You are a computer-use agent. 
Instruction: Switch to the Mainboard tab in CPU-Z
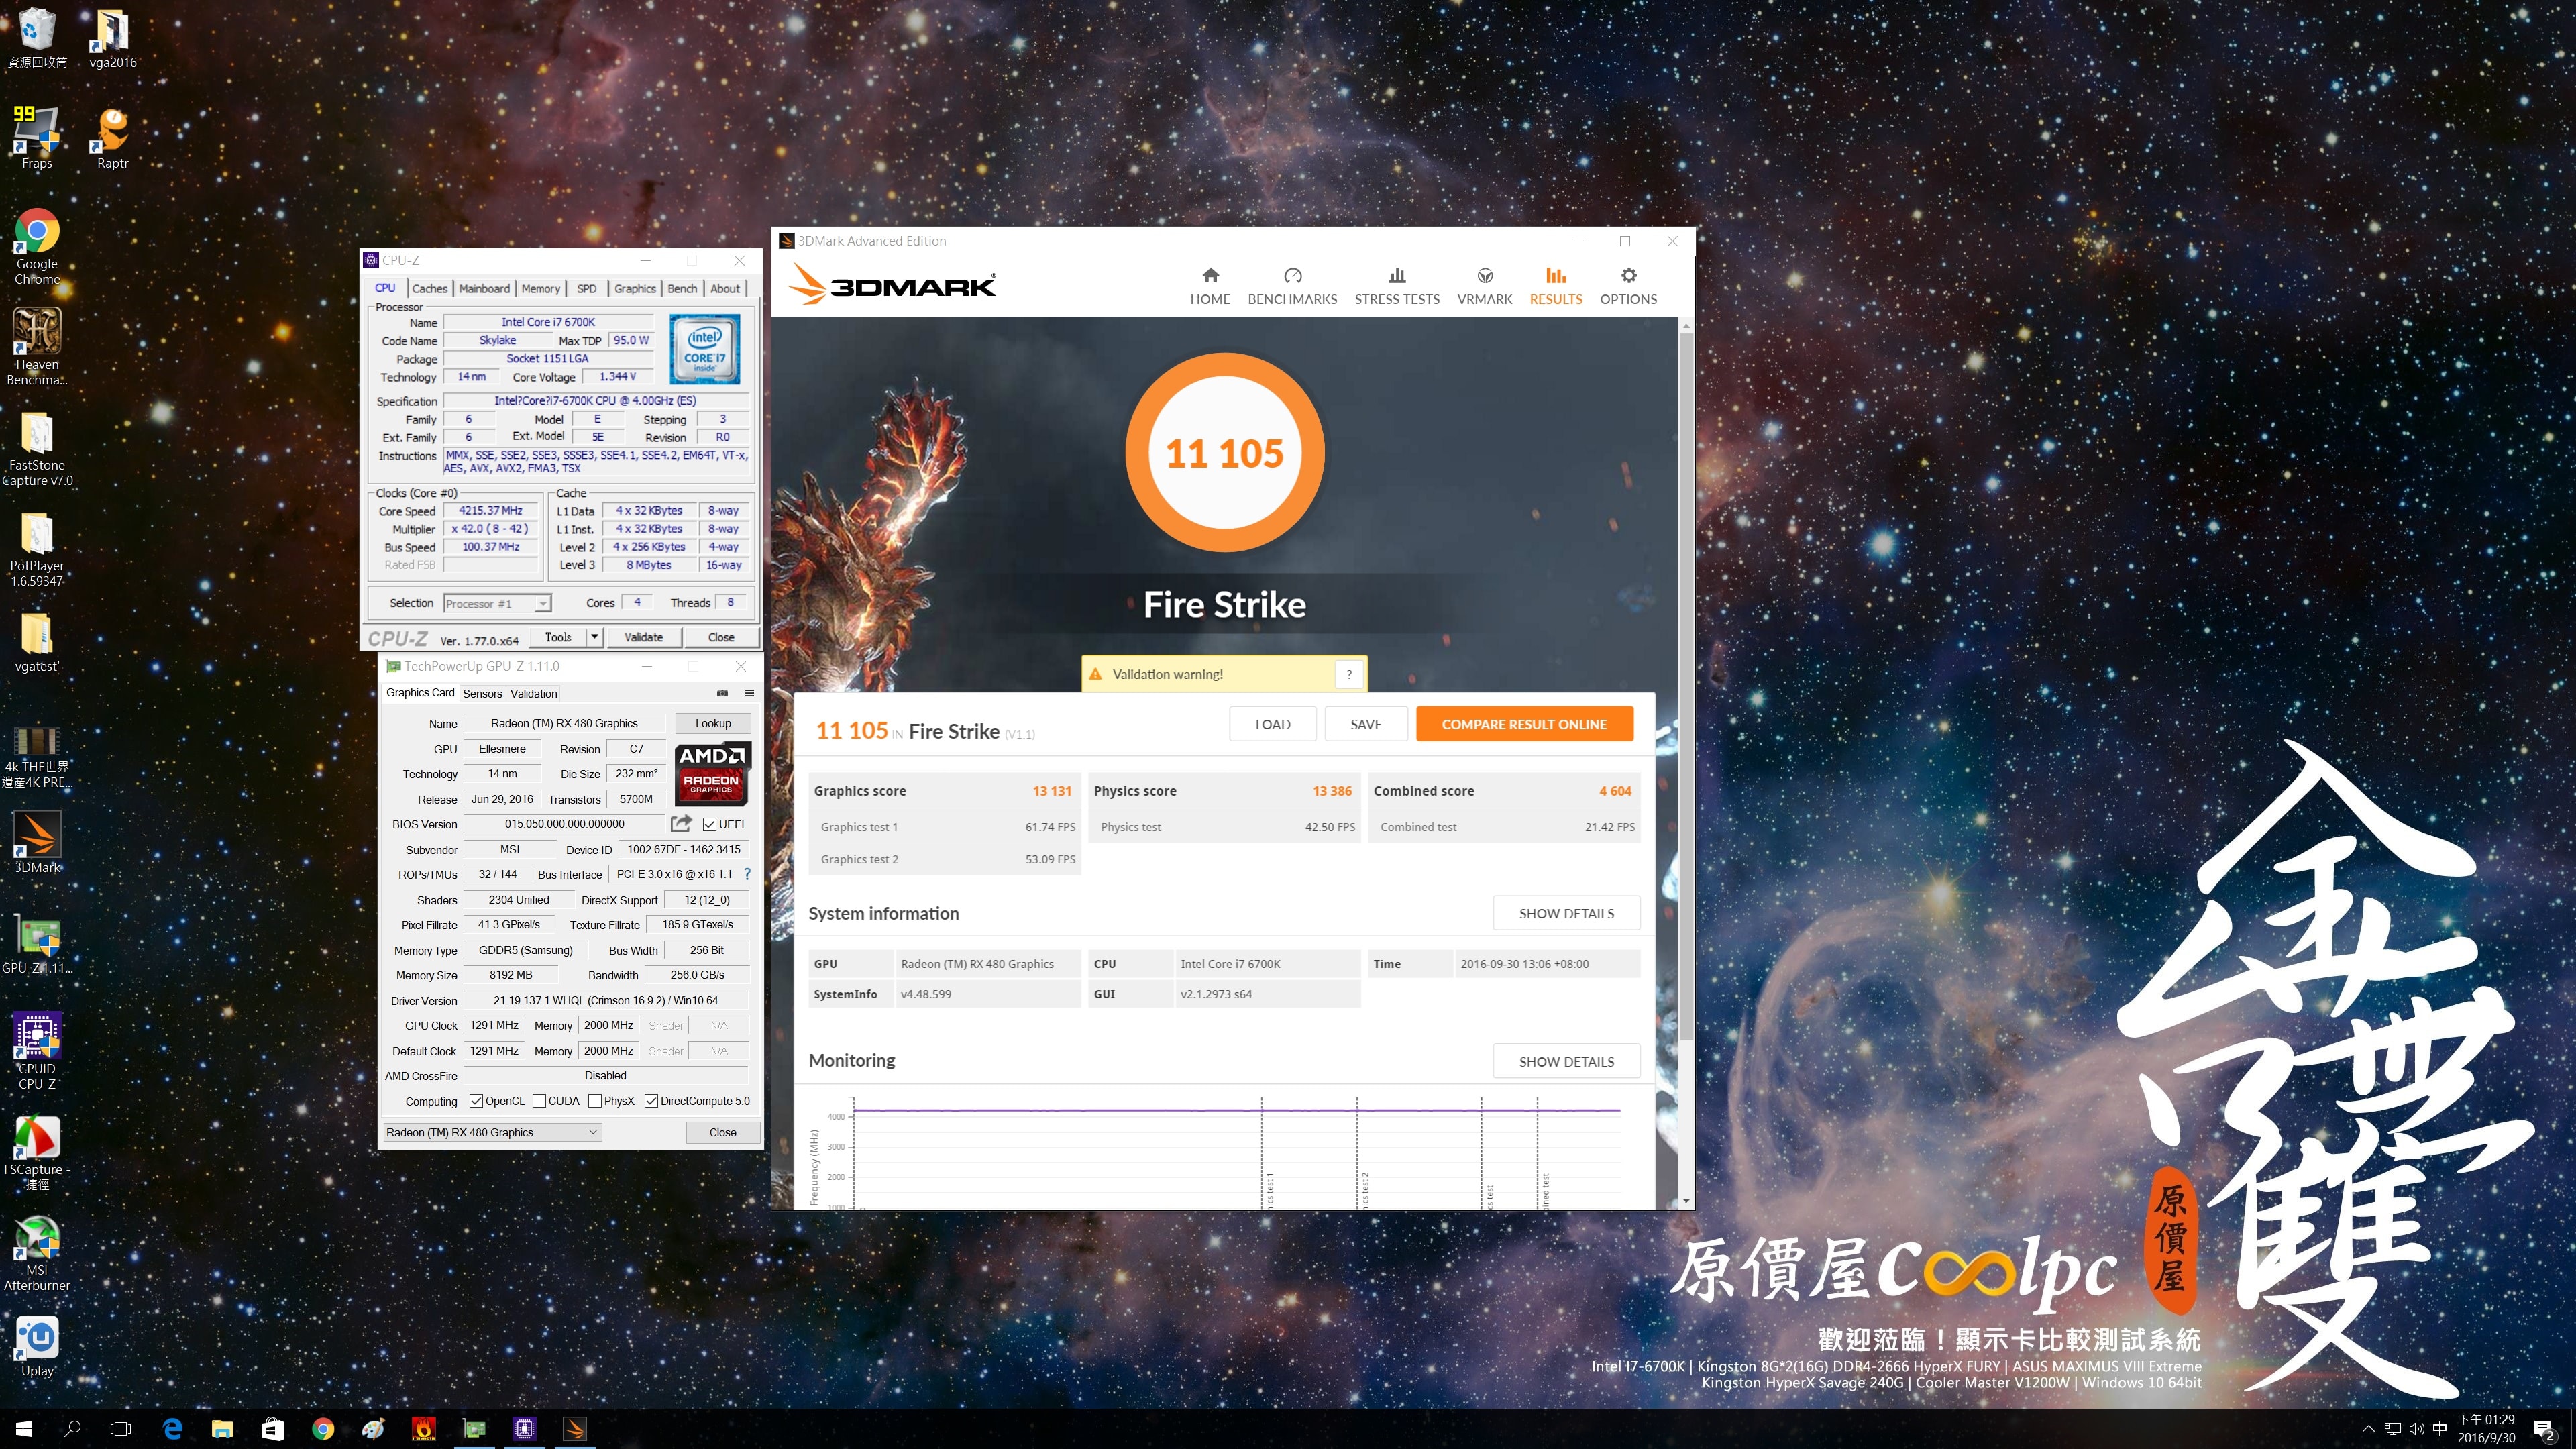[x=484, y=288]
